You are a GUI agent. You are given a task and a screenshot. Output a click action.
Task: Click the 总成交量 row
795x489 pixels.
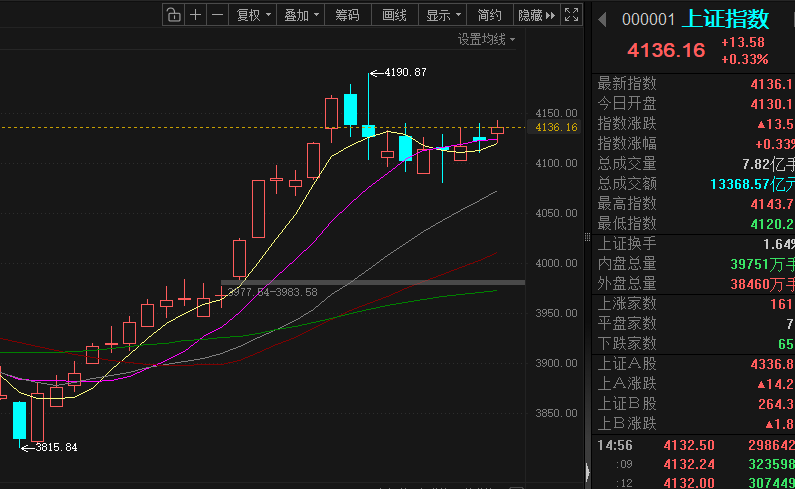[695, 163]
